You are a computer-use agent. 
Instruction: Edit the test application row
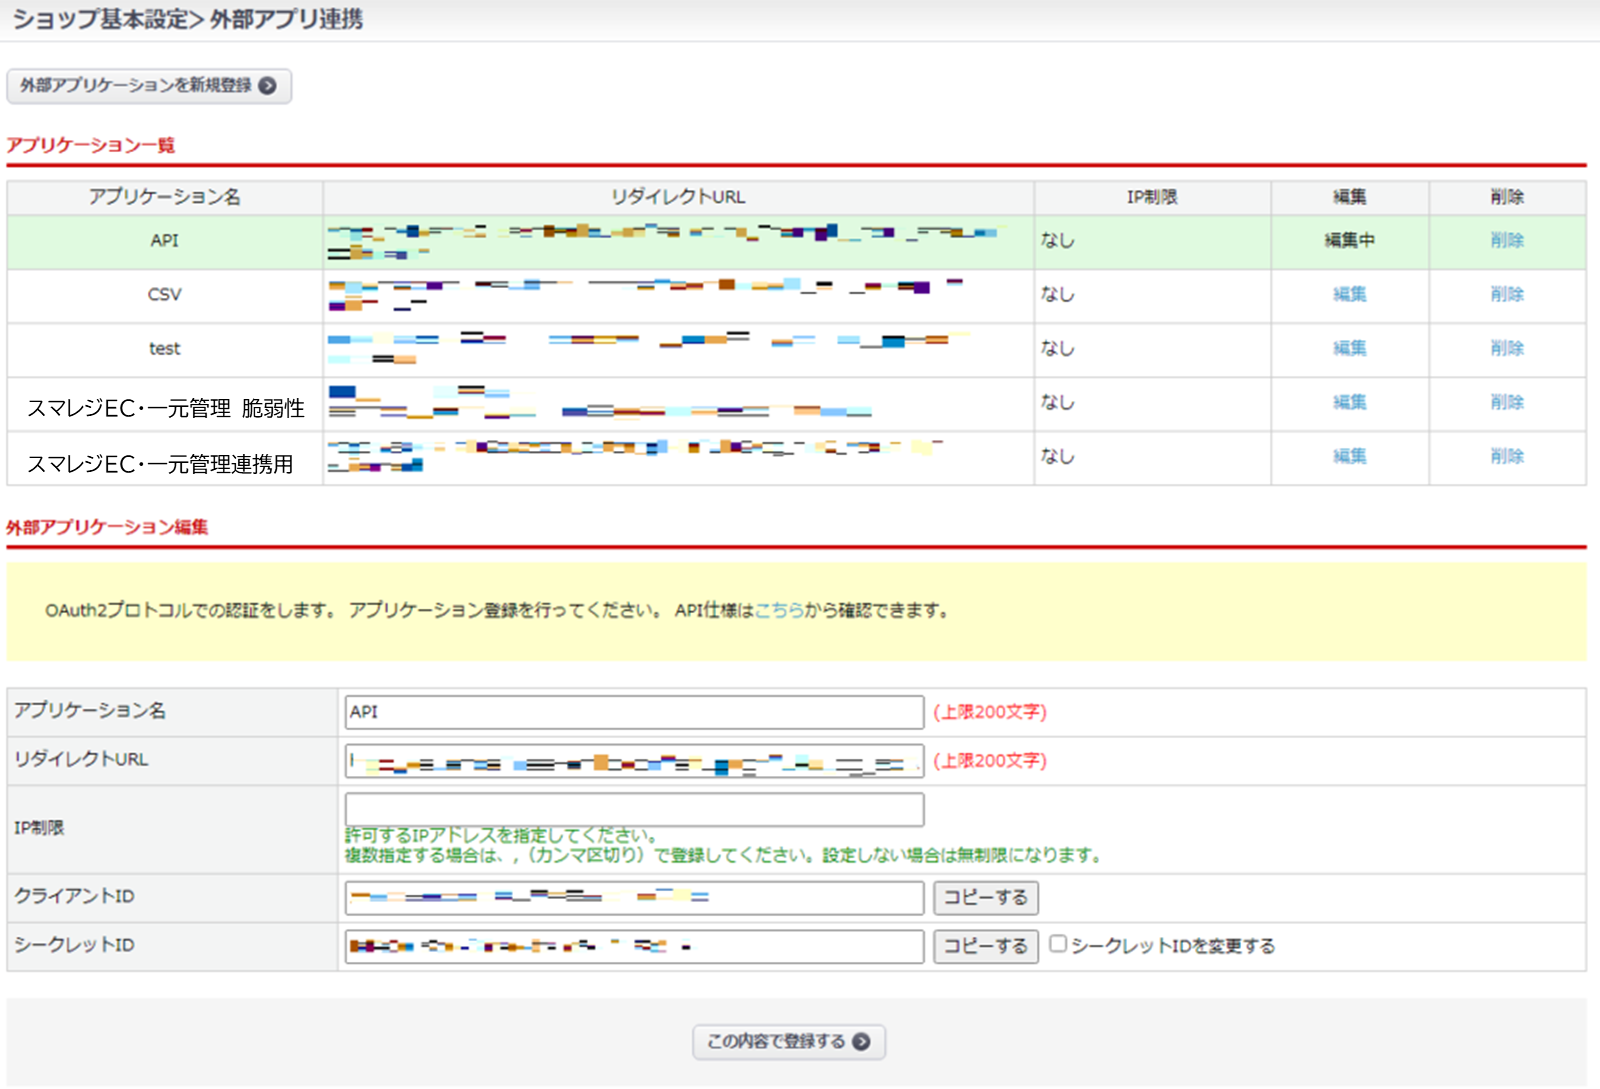[x=1349, y=348]
